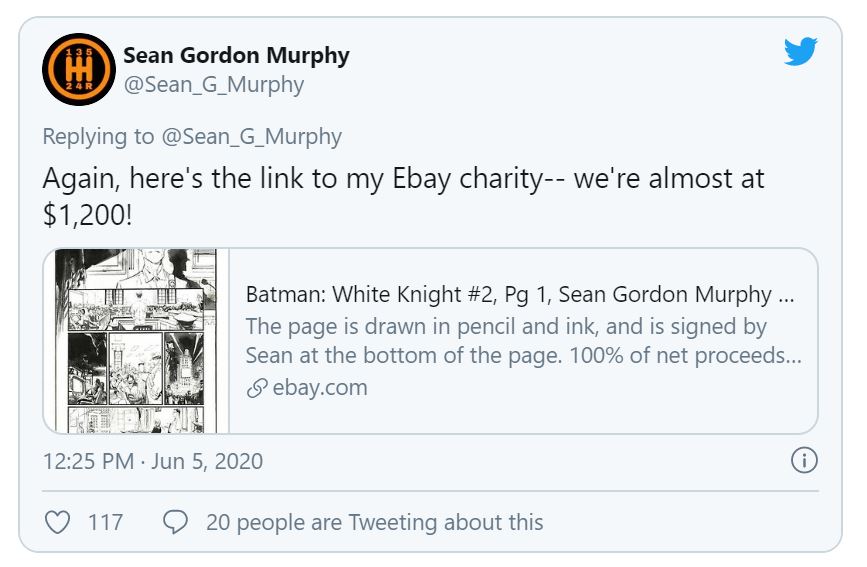Screen dimensions: 867x567
Task: Open the tweet info circle icon
Action: tap(804, 460)
